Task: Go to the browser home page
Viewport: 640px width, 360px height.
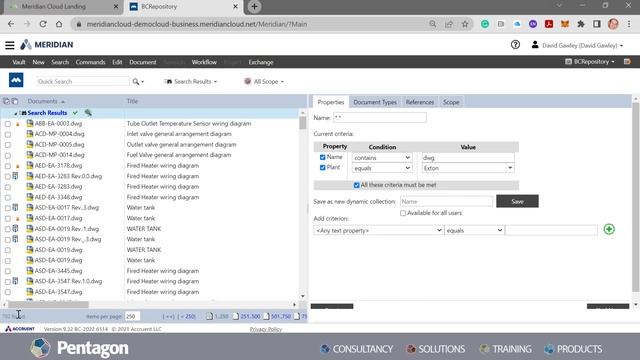Action: (x=59, y=24)
